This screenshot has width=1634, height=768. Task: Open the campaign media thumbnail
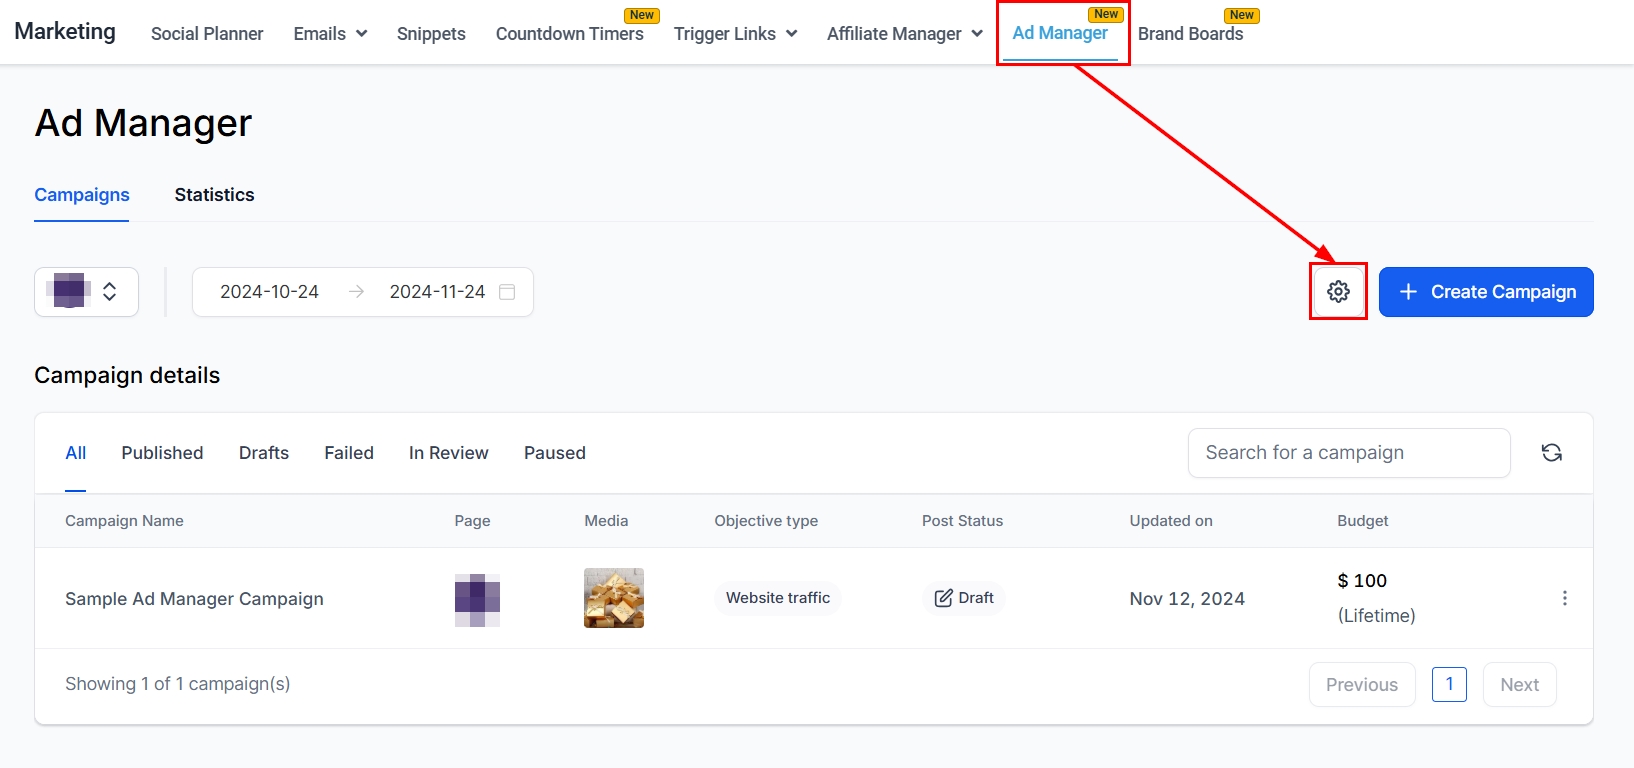tap(613, 598)
